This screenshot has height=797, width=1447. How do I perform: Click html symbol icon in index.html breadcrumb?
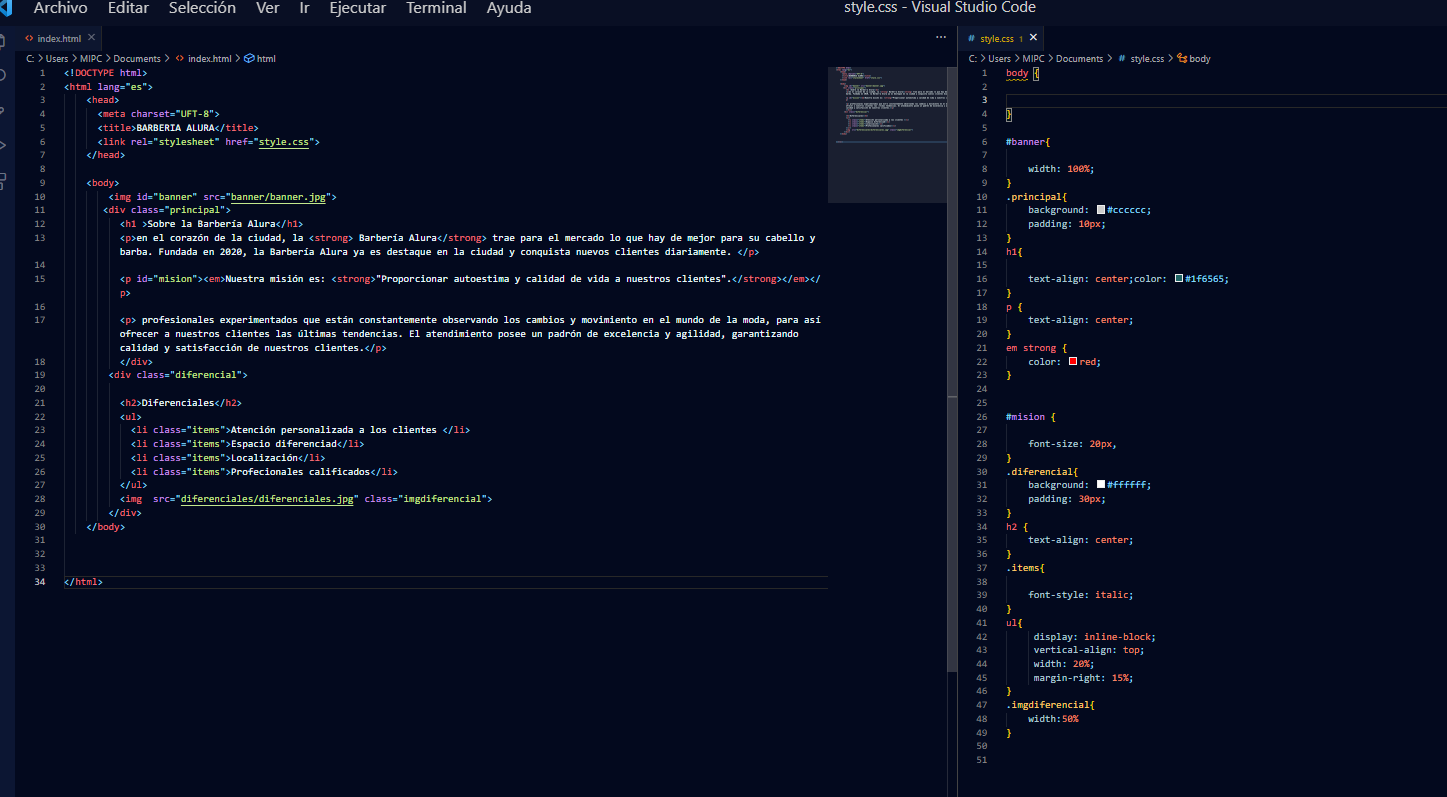point(249,59)
